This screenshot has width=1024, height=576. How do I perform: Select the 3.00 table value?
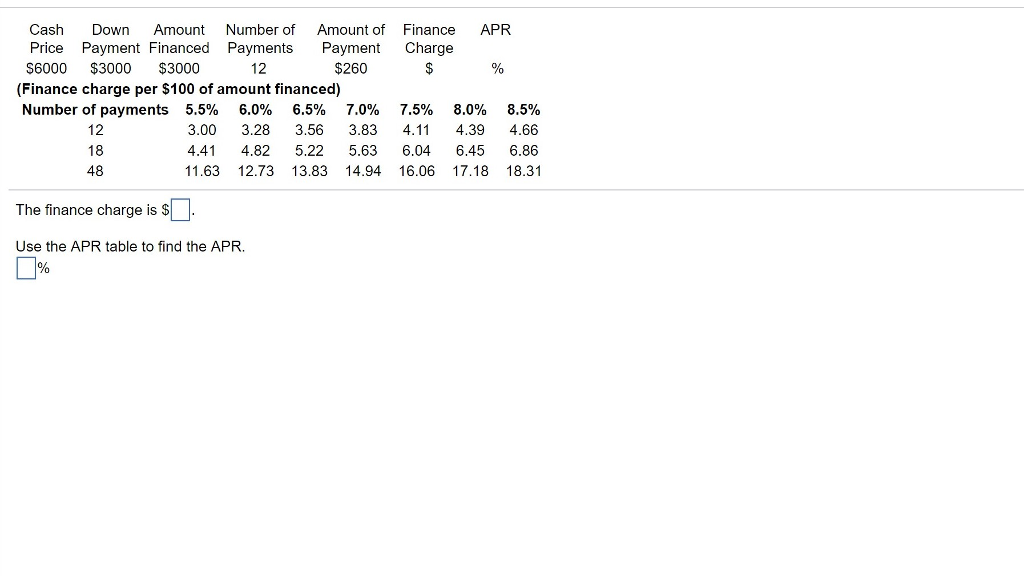[x=202, y=130]
